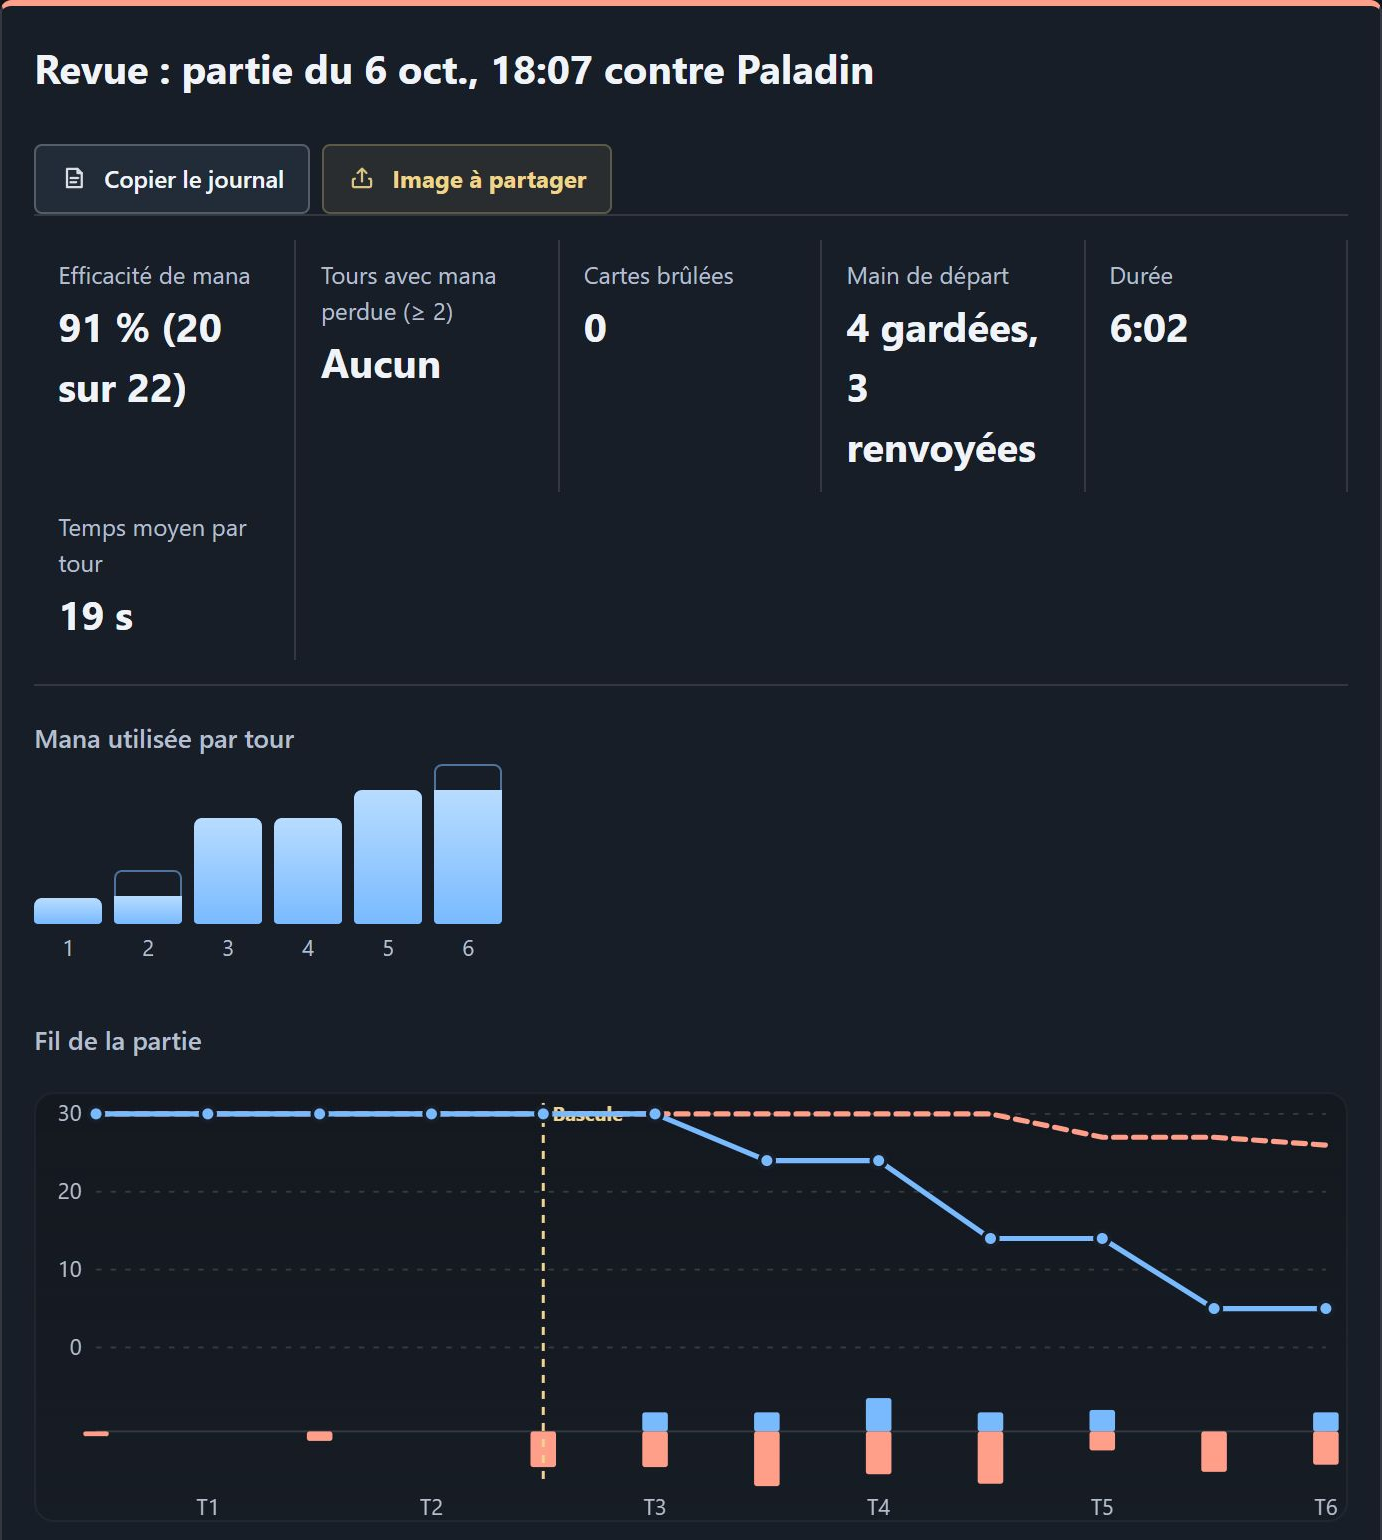Screen dimensions: 1382x1540
Task: Select the red event bar at the Bascule marker
Action: 543,1449
